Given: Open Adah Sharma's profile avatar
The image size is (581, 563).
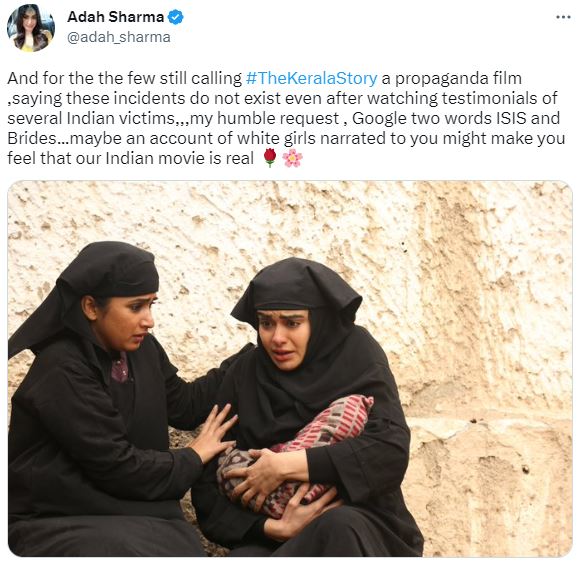Looking at the screenshot, I should (x=31, y=28).
